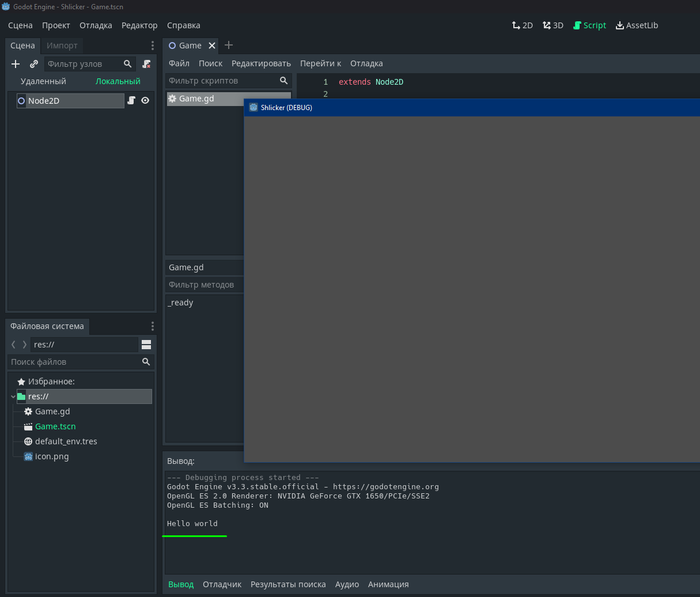The image size is (700, 597).
Task: Click the attach script icon in Scene panel
Action: coord(146,64)
